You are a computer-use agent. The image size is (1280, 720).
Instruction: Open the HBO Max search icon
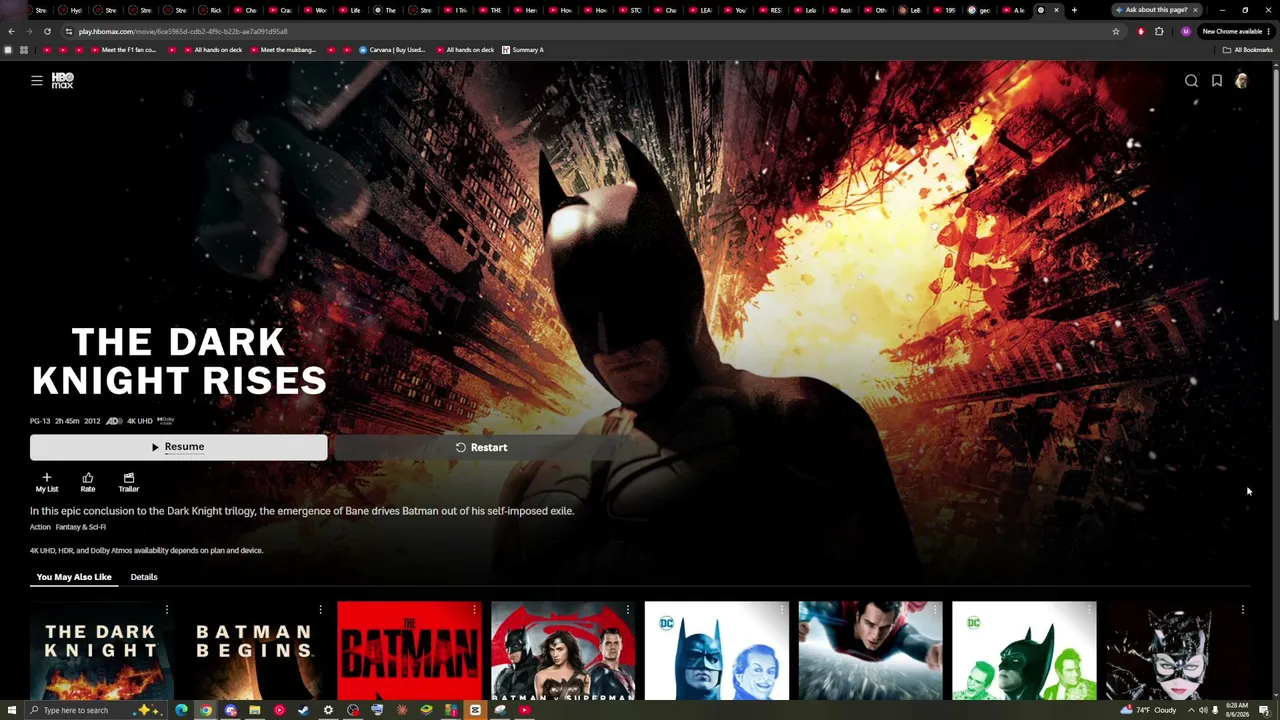tap(1191, 81)
